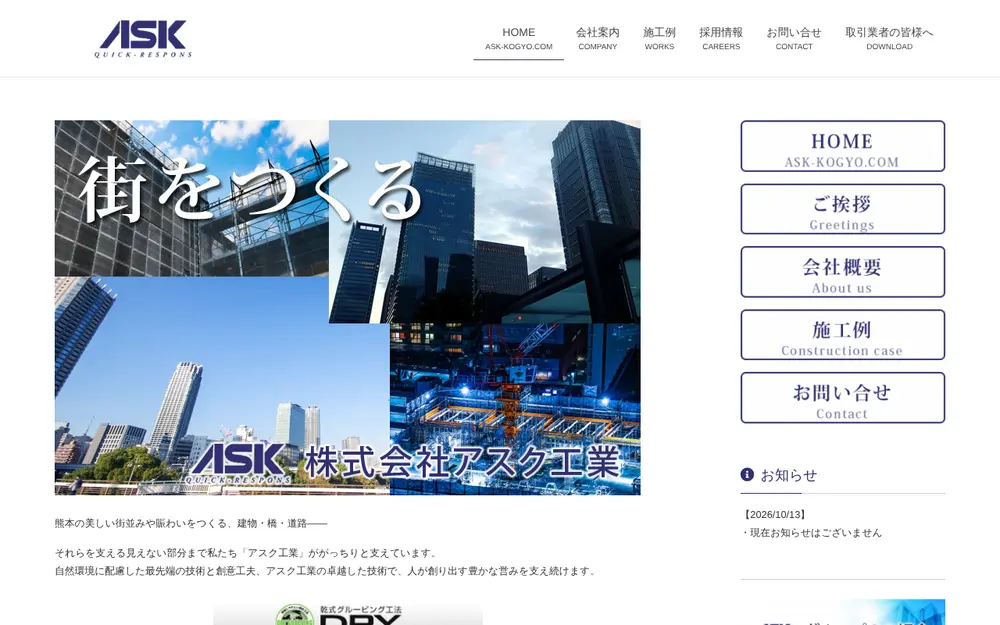Viewport: 1000px width, 625px height.
Task: Open the ご挨拶 Greetings sidebar button
Action: coord(842,209)
